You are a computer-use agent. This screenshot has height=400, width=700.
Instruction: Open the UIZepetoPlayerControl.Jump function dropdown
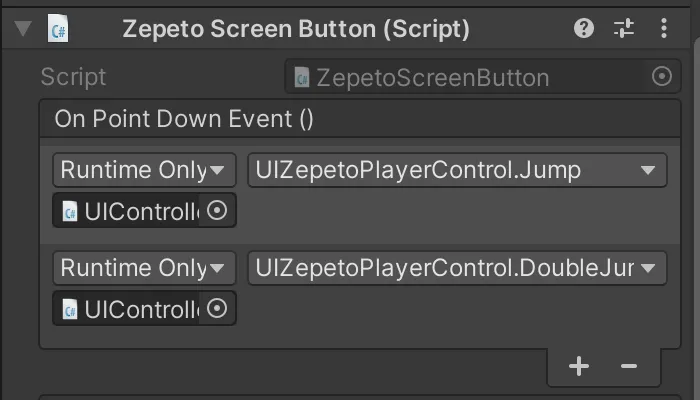(458, 170)
